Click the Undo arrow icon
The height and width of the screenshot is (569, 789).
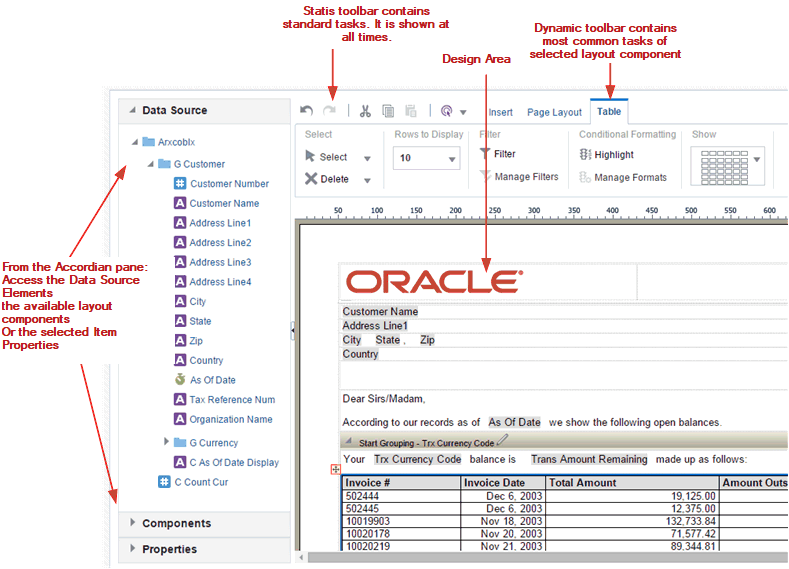pos(307,112)
